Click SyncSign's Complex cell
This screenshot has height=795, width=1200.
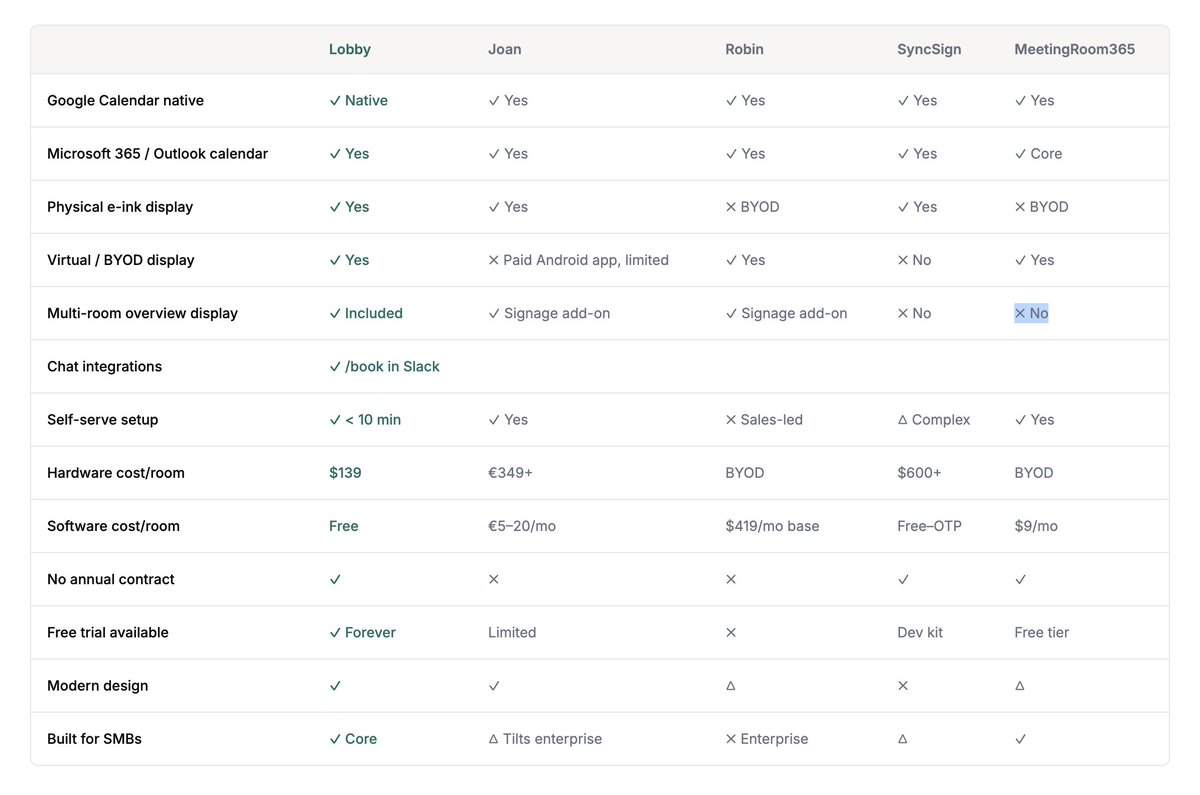pyautogui.click(x=934, y=419)
